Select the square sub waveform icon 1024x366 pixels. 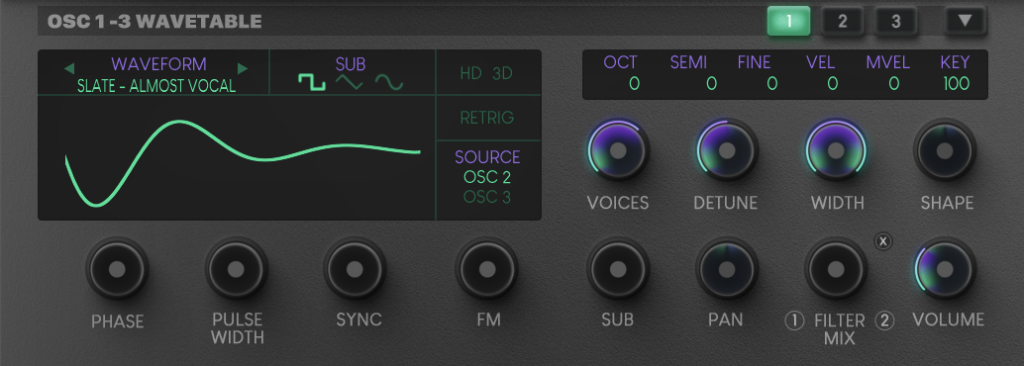coord(312,82)
